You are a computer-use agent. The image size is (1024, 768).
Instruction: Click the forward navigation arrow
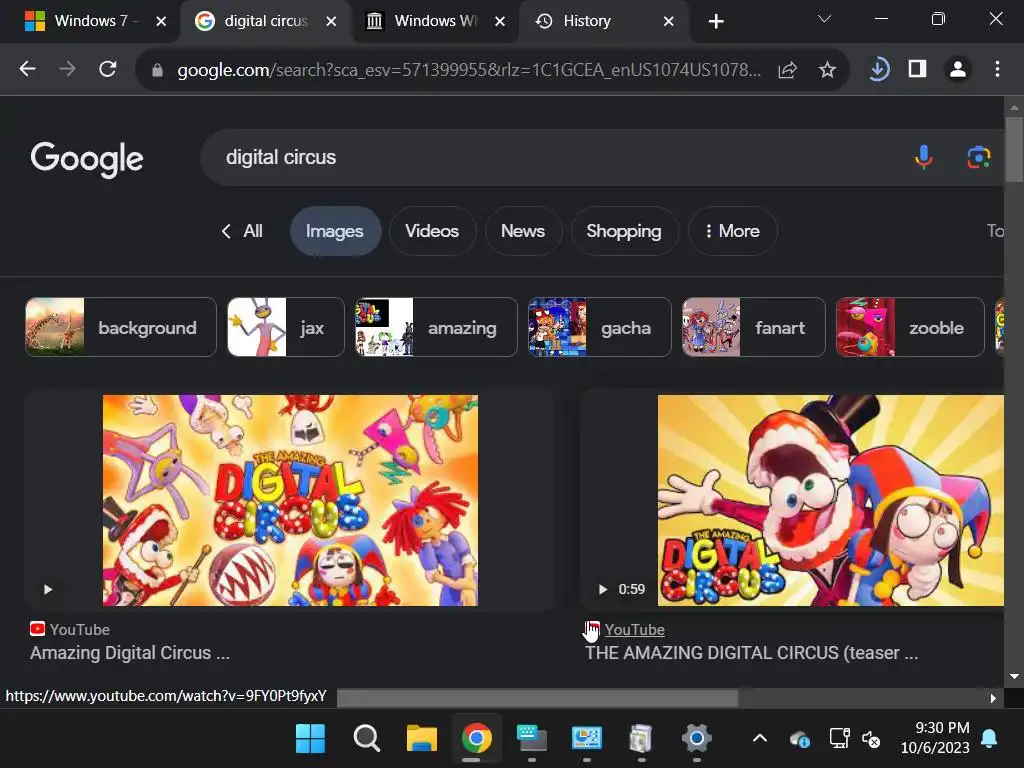click(67, 69)
